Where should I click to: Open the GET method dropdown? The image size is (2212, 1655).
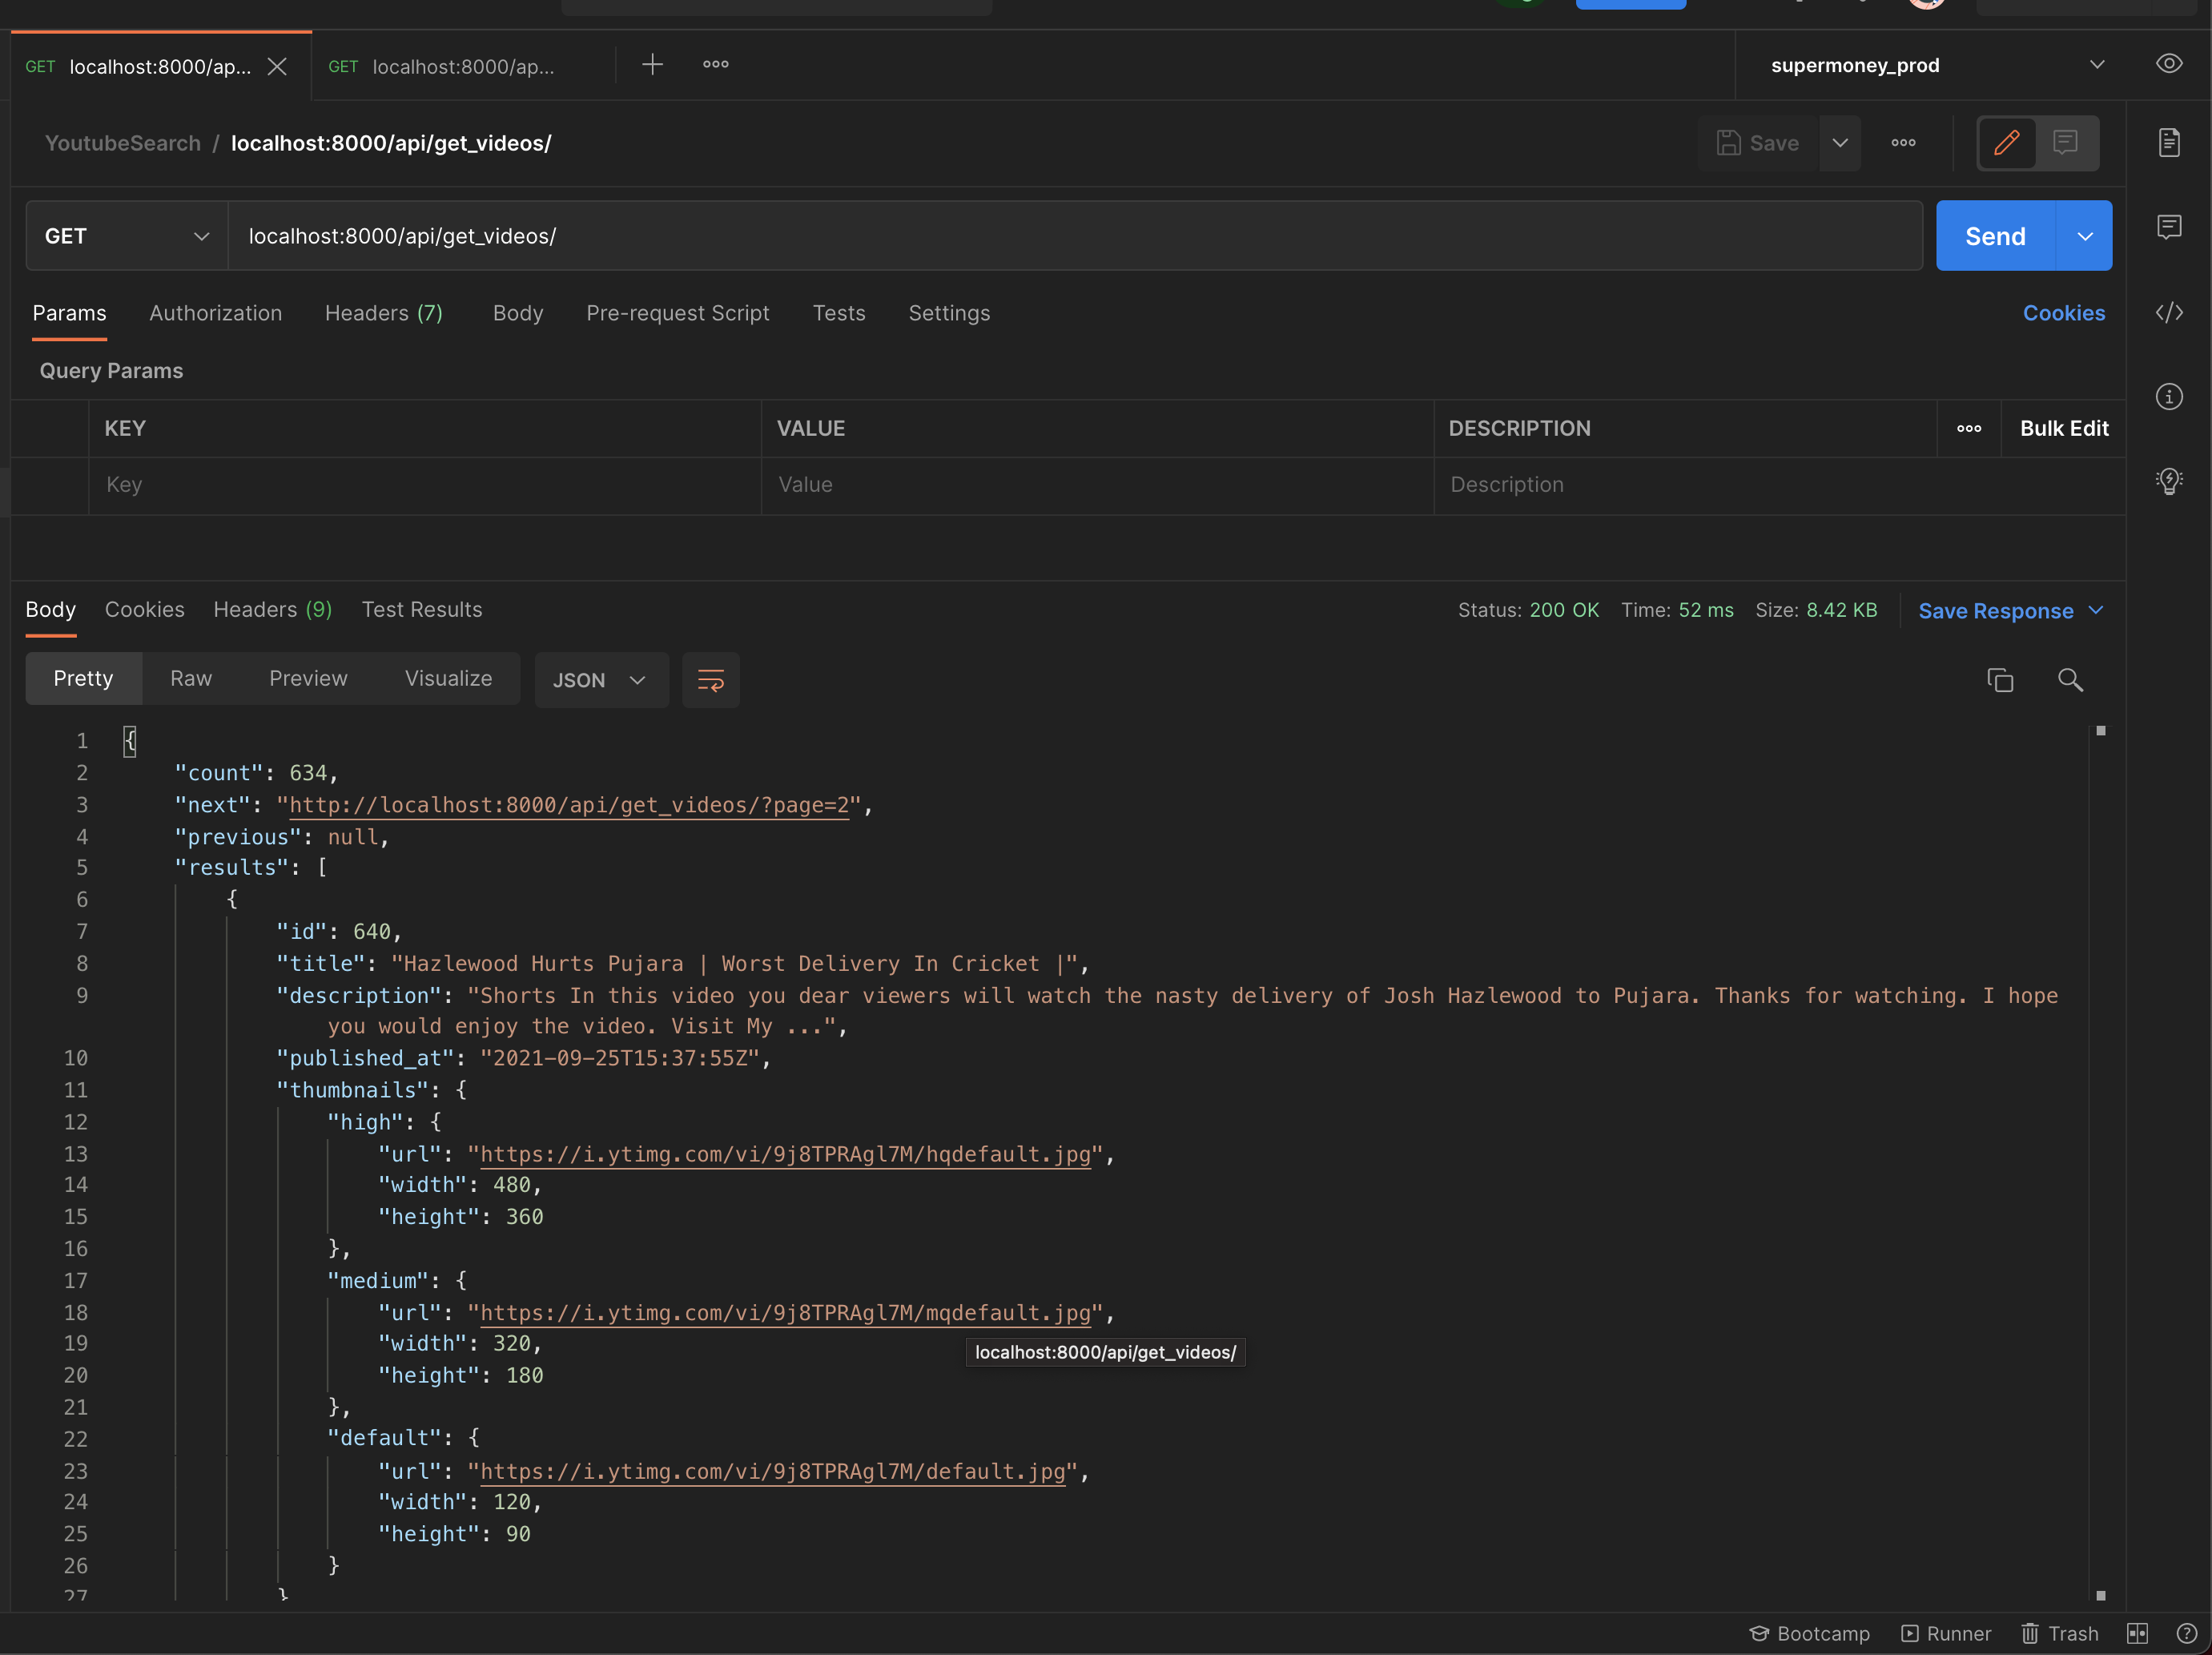126,236
